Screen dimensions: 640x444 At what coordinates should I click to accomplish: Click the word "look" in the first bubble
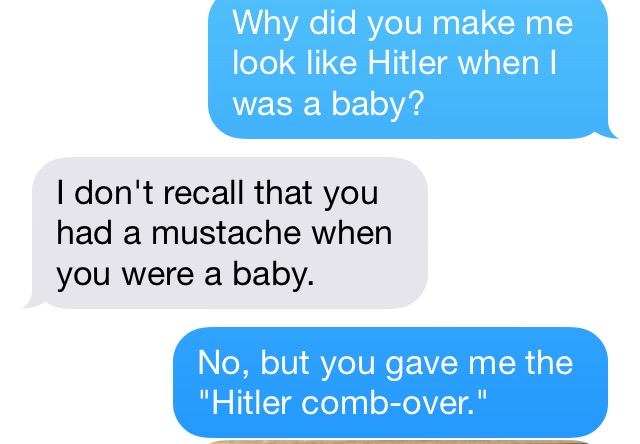[263, 62]
